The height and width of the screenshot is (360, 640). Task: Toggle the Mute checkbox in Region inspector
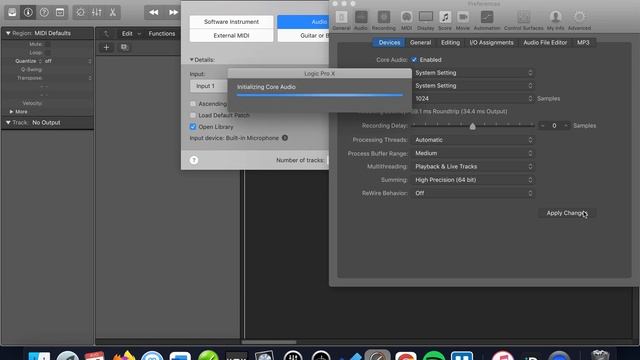pos(48,44)
